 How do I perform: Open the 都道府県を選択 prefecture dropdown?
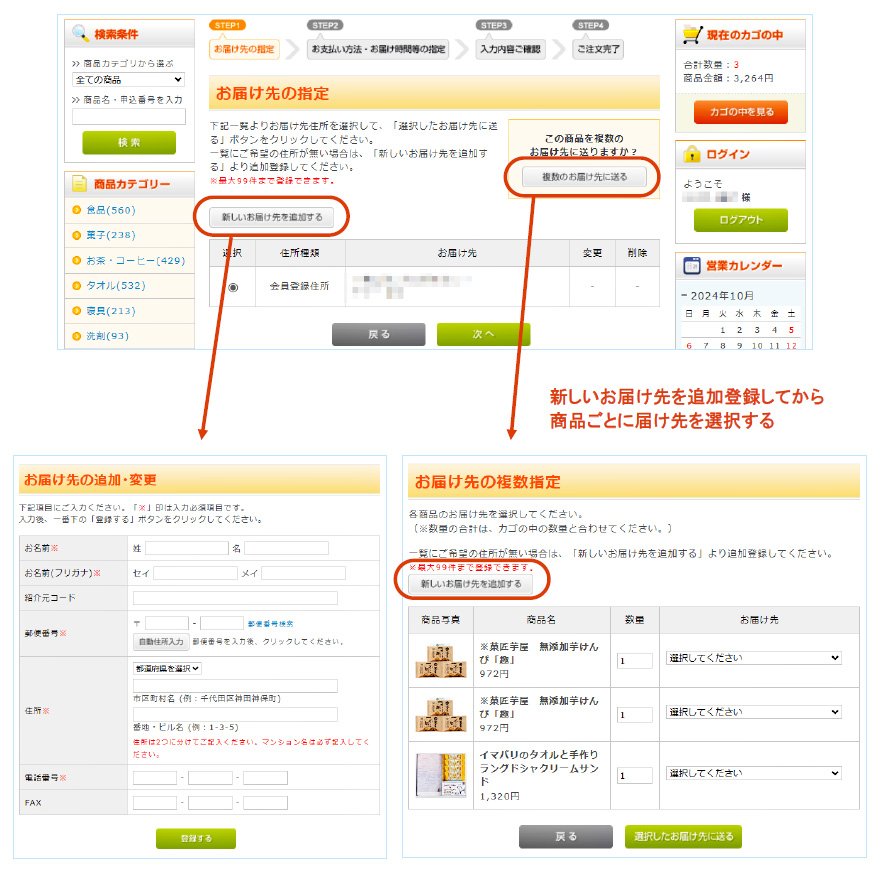tap(167, 668)
